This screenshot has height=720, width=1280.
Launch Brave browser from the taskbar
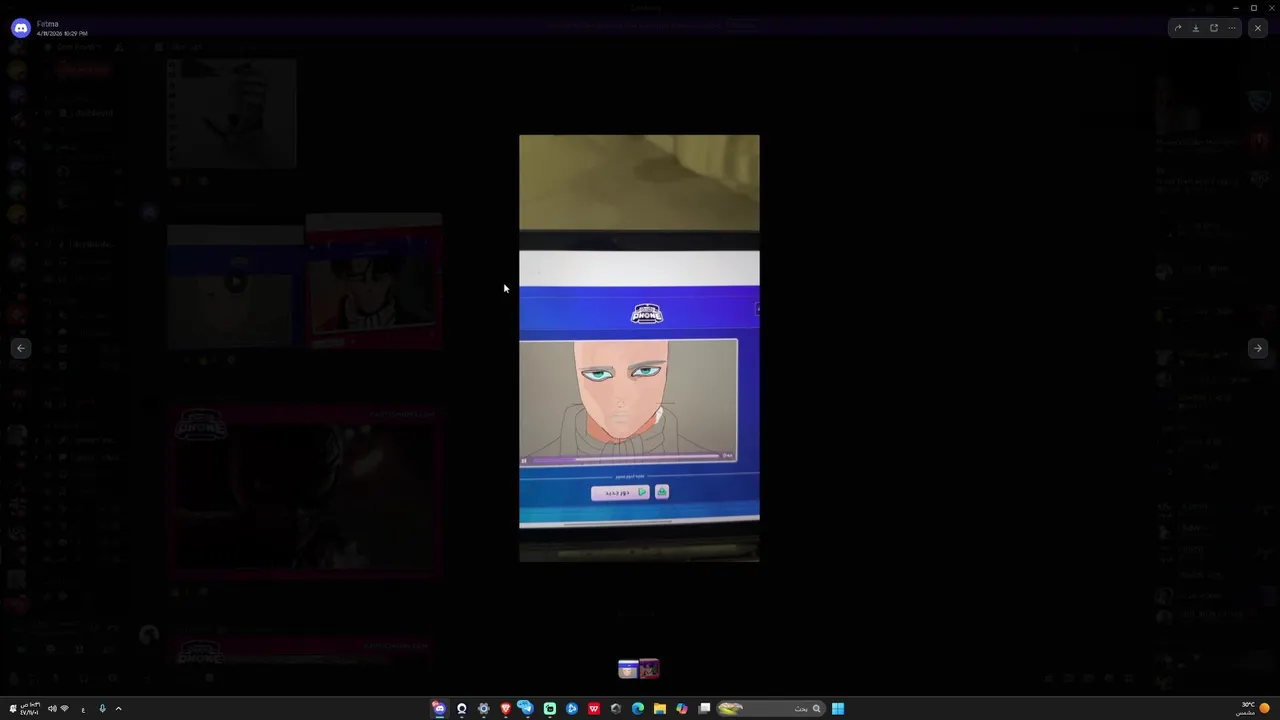pyautogui.click(x=506, y=708)
